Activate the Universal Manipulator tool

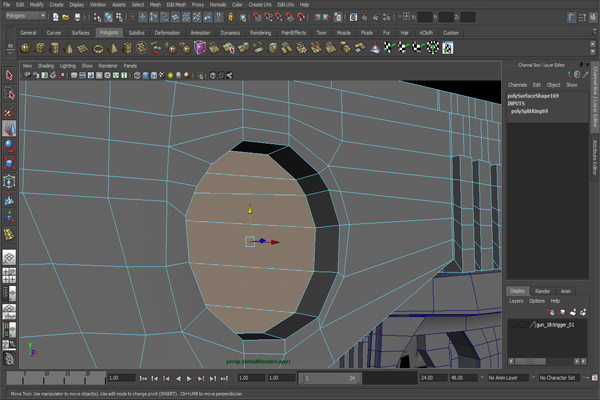click(9, 181)
